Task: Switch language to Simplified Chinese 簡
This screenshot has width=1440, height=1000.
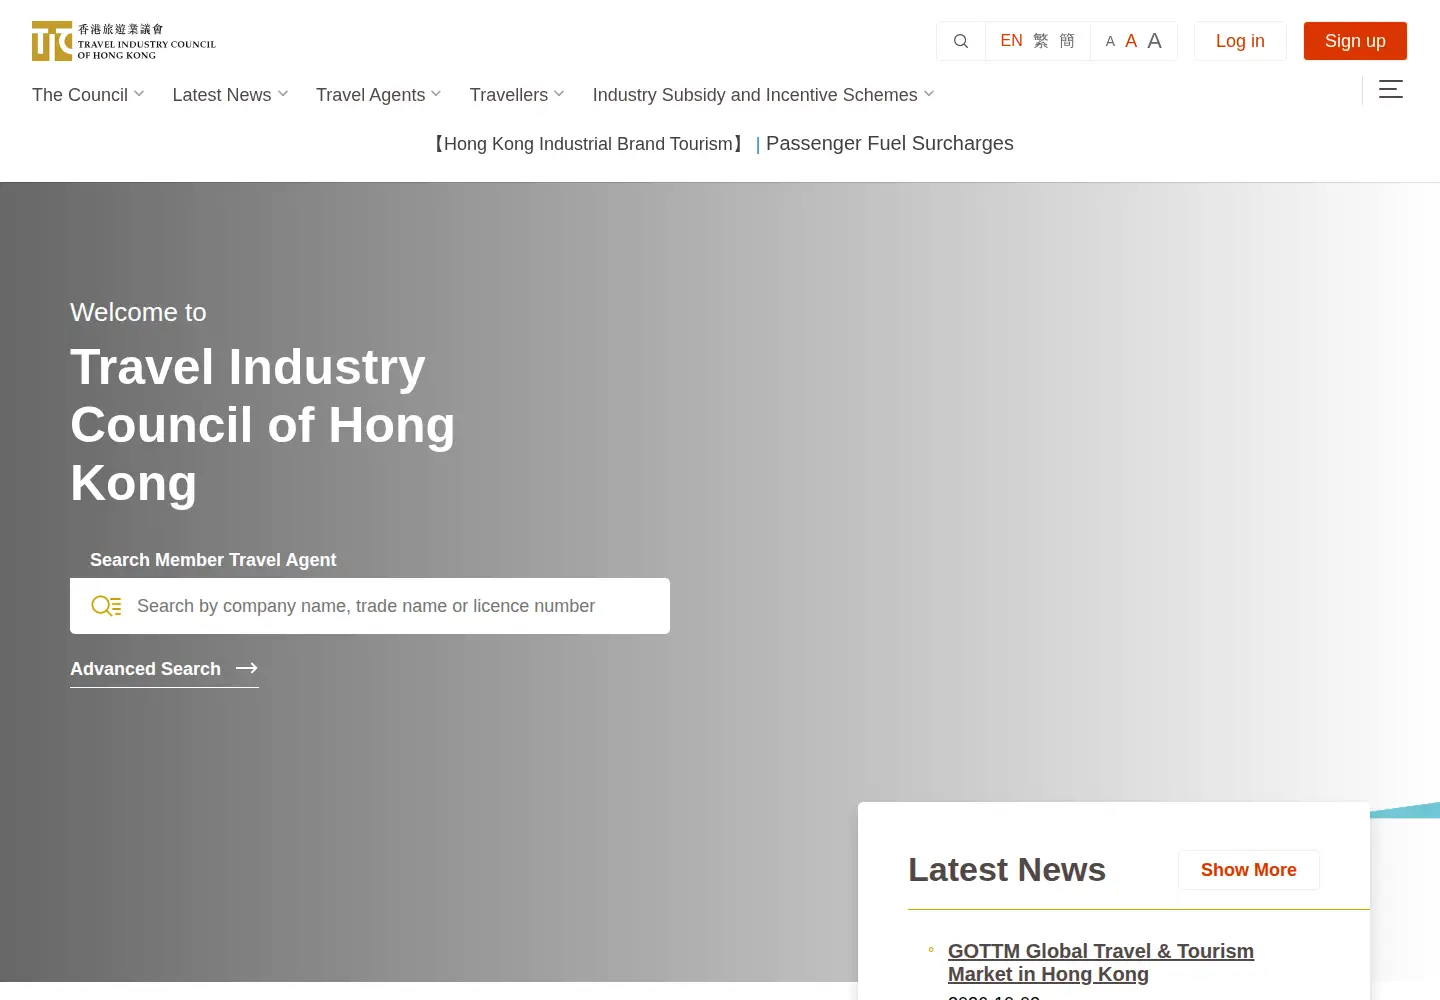Action: point(1067,41)
